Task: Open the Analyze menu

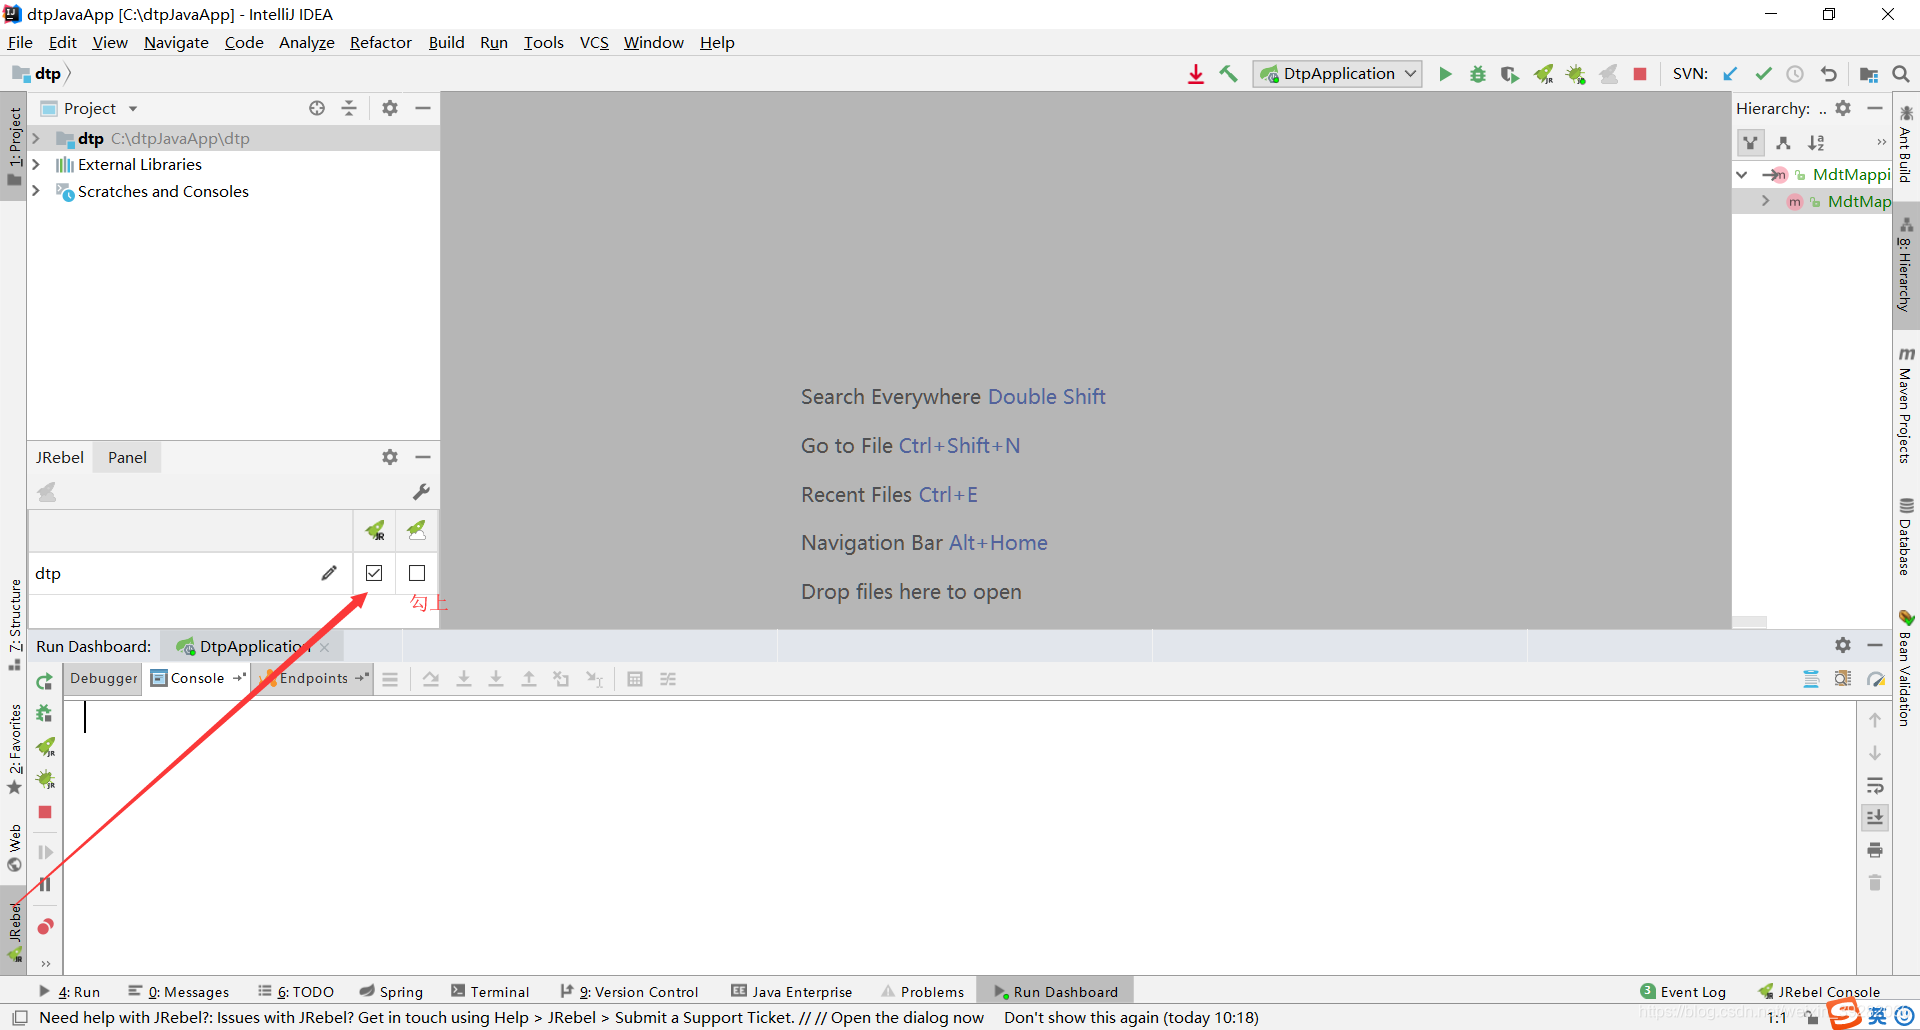Action: 306,42
